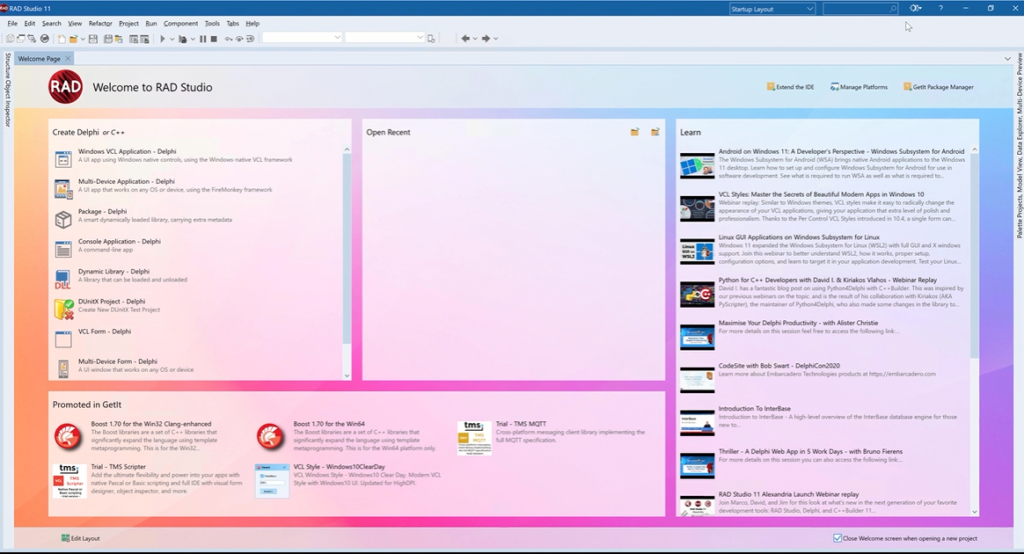Open the Android on Windows 11 thumbnail

697,165
